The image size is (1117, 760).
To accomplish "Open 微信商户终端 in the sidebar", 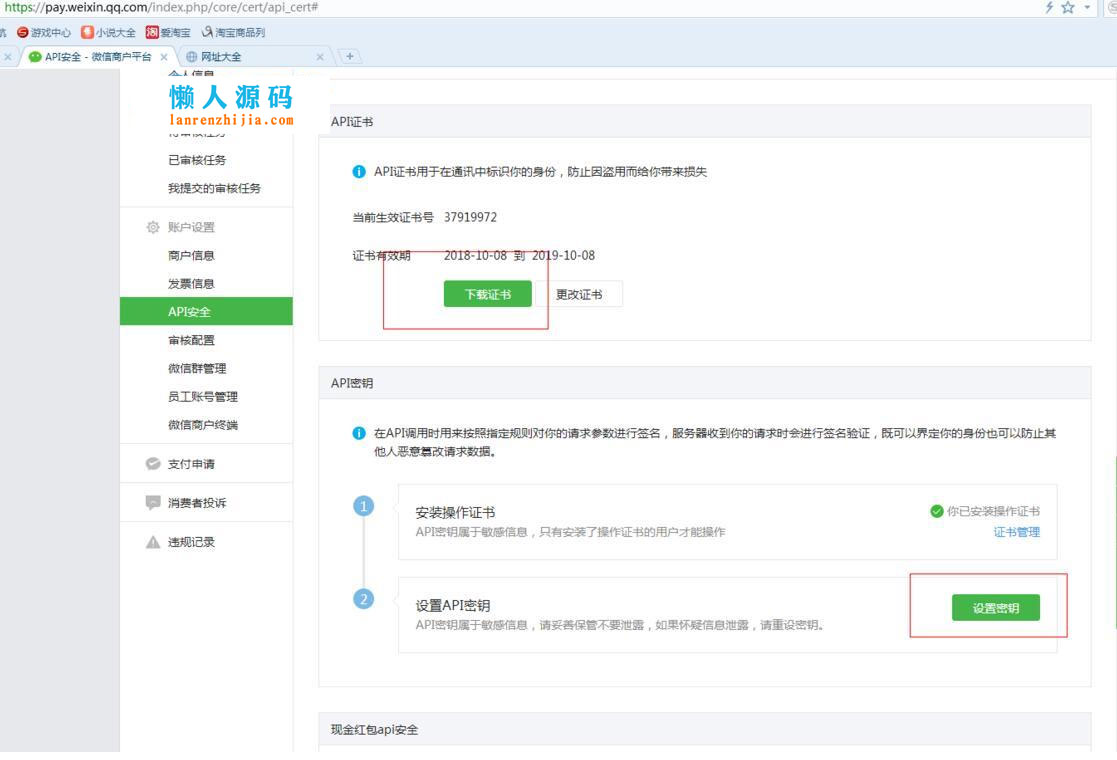I will [x=202, y=425].
